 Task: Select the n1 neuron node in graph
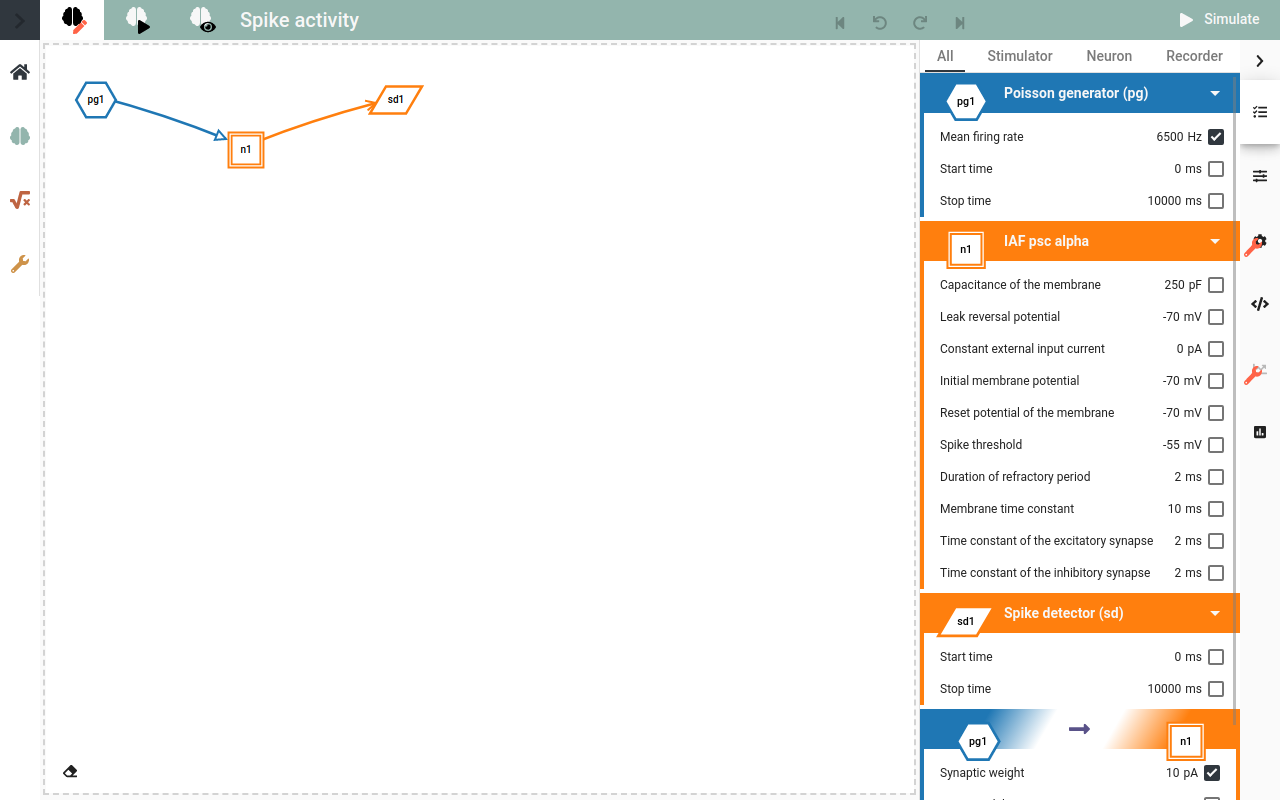tap(246, 149)
